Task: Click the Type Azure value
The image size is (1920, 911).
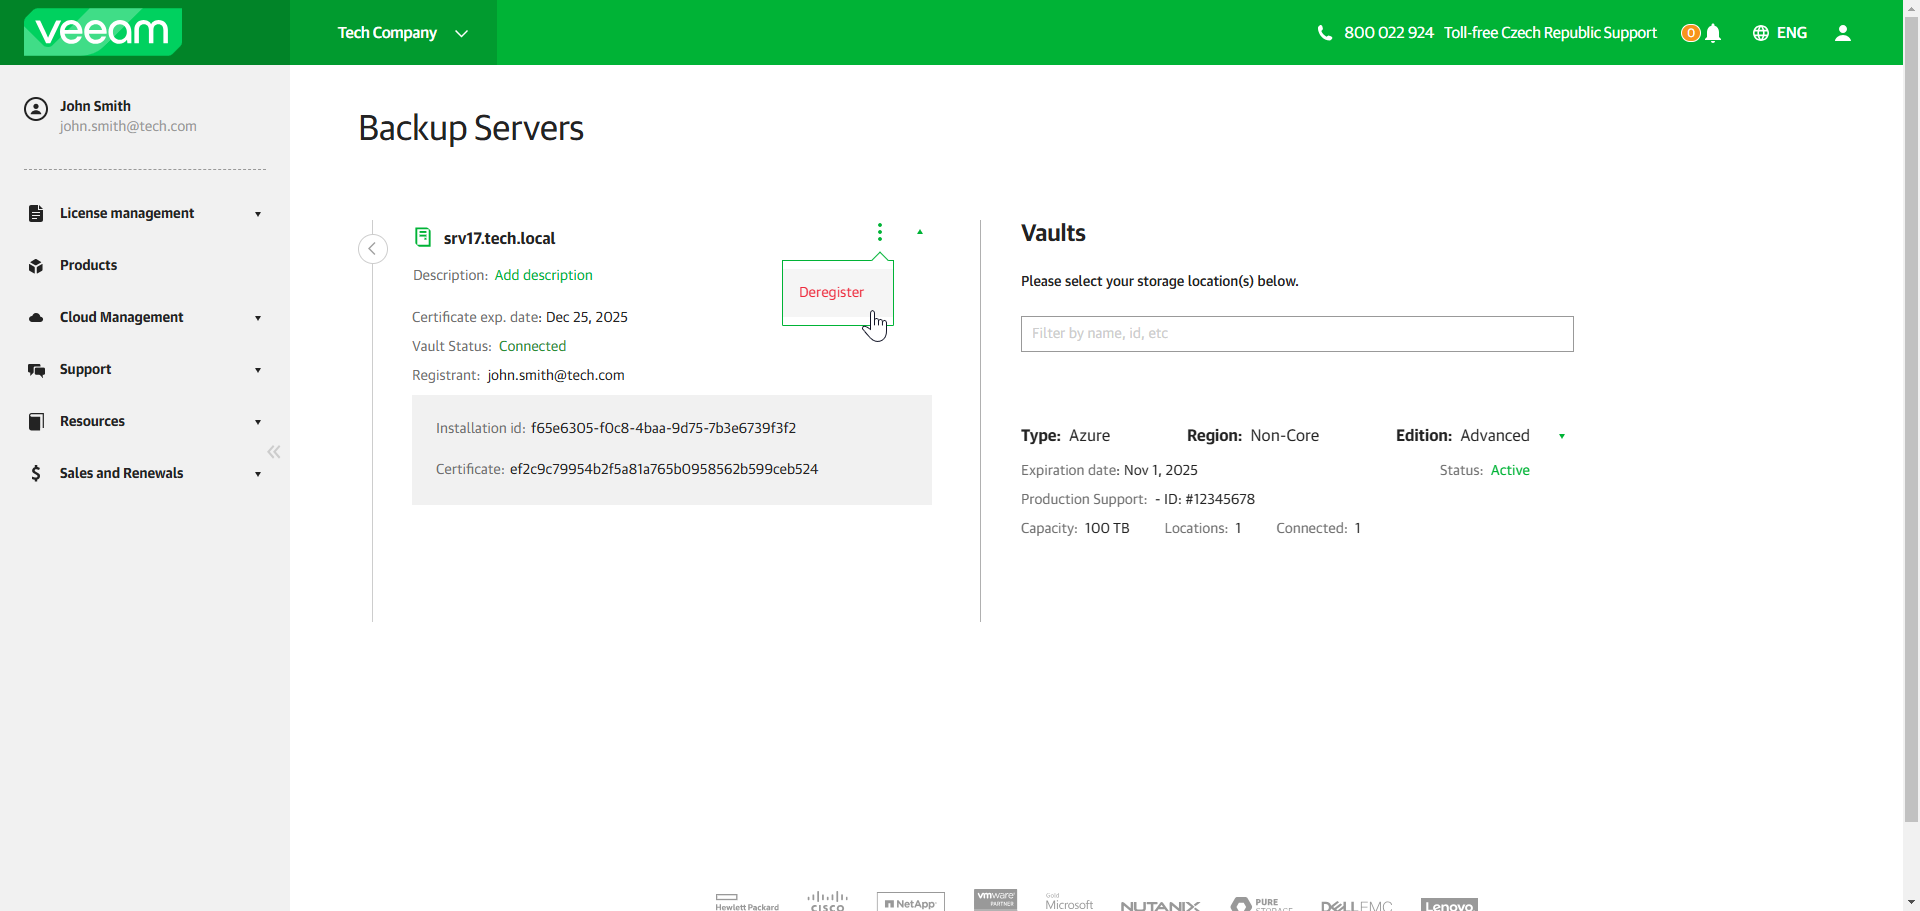Action: [x=1089, y=436]
